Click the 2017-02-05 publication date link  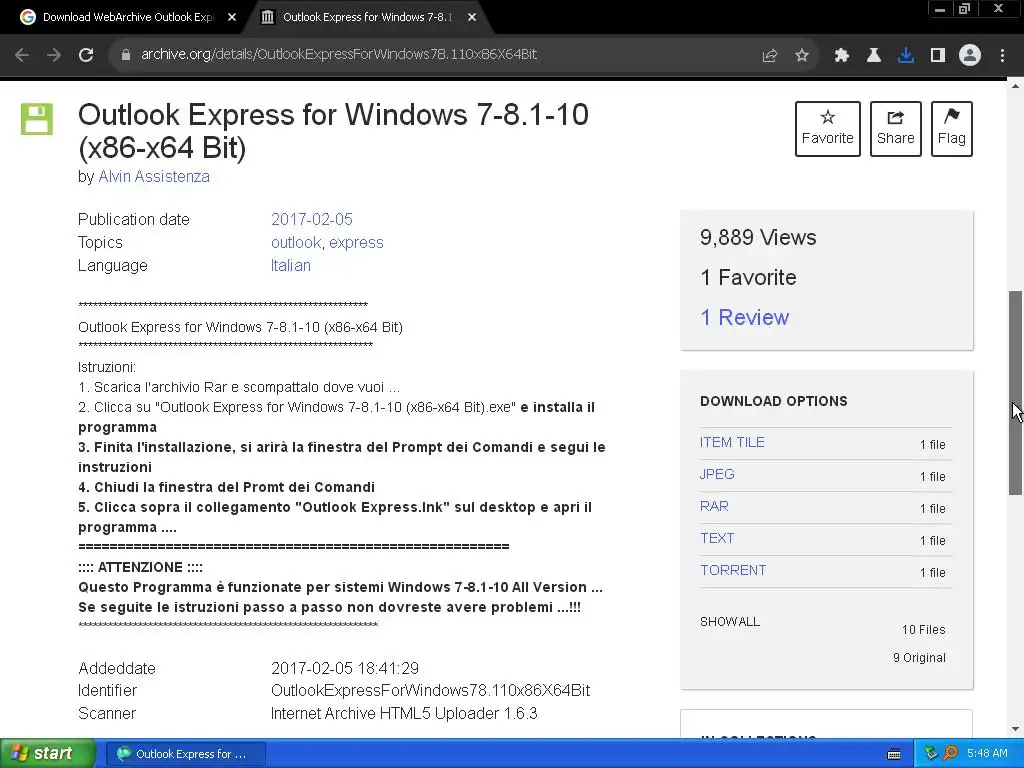click(x=312, y=219)
